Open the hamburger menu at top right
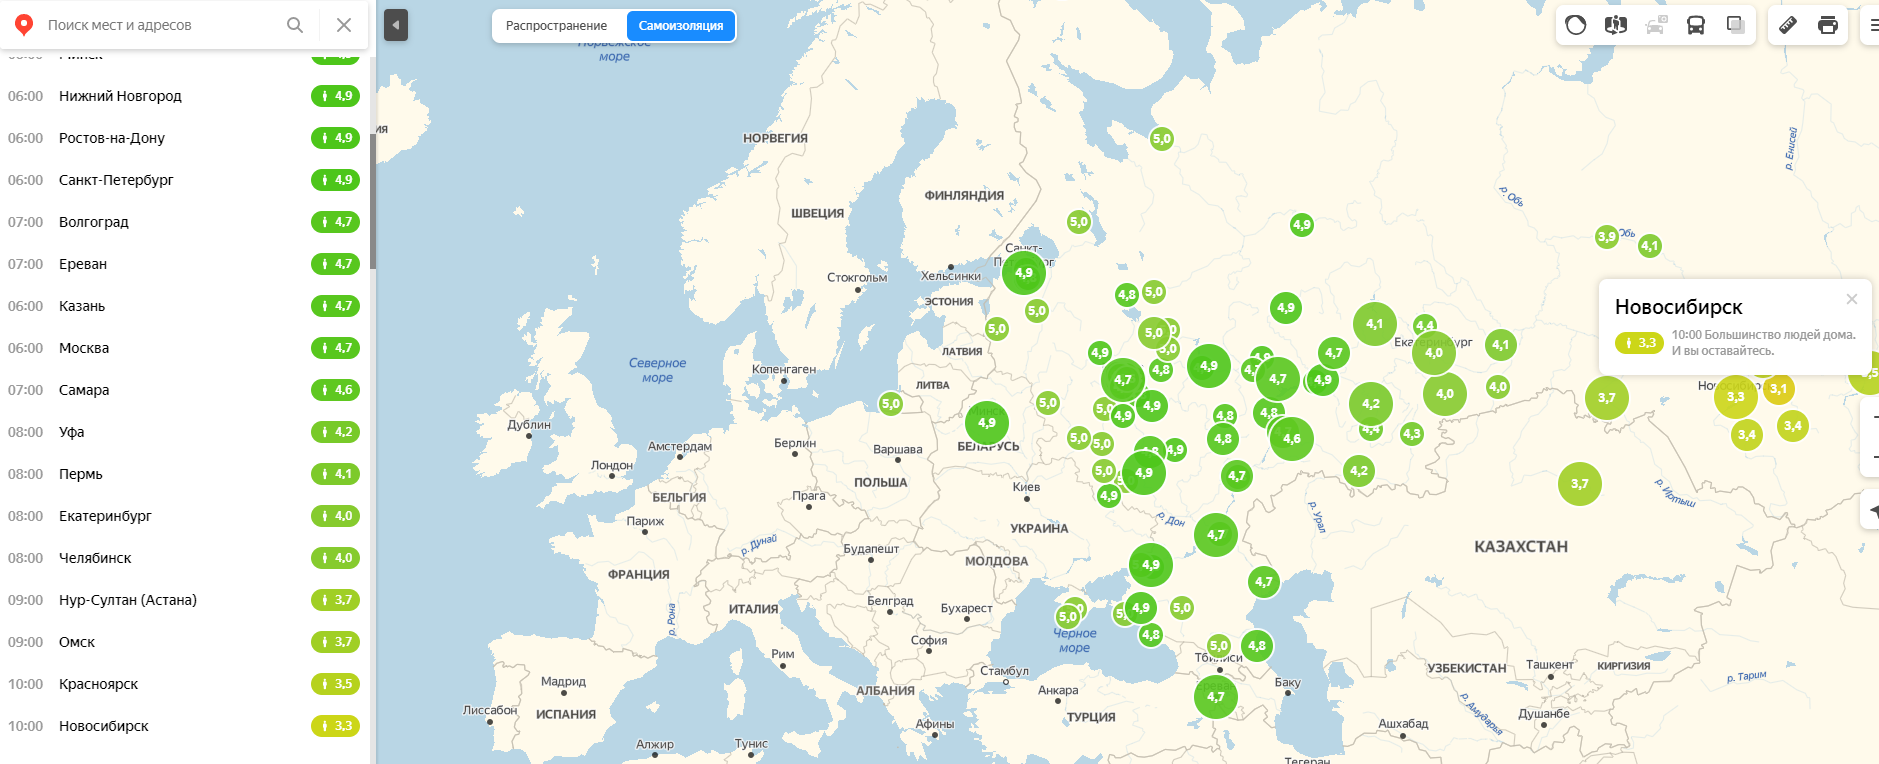Image resolution: width=1879 pixels, height=764 pixels. click(1872, 25)
